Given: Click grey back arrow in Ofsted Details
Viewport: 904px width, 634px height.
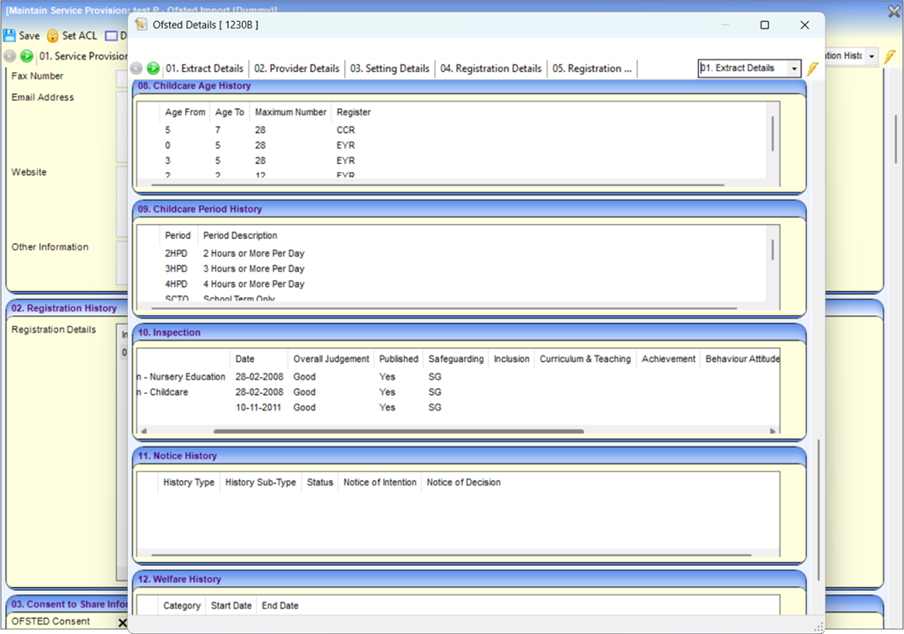Looking at the screenshot, I should (137, 68).
